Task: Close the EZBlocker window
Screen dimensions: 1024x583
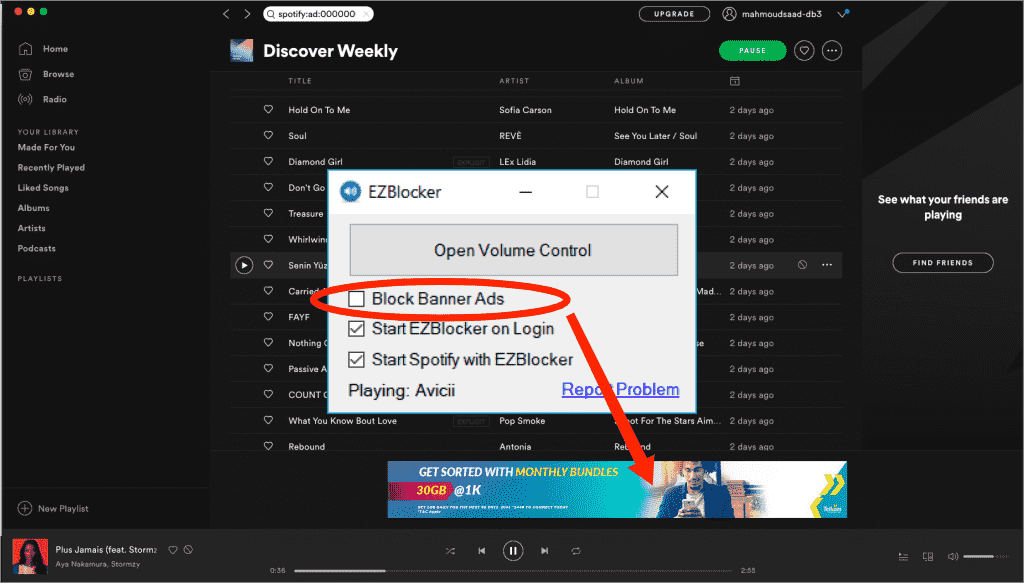Action: pos(662,192)
